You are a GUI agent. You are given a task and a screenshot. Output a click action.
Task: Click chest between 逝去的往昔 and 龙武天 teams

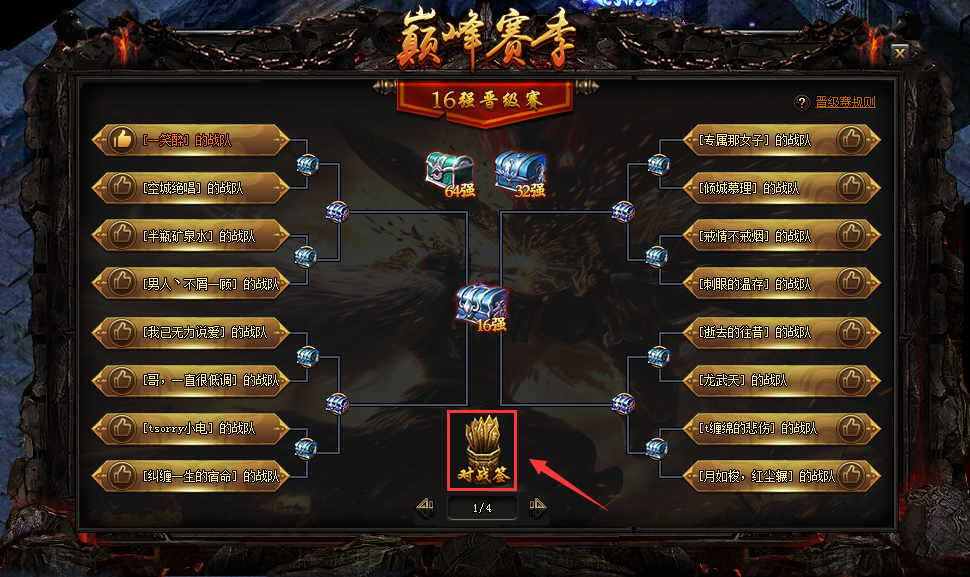(x=658, y=356)
